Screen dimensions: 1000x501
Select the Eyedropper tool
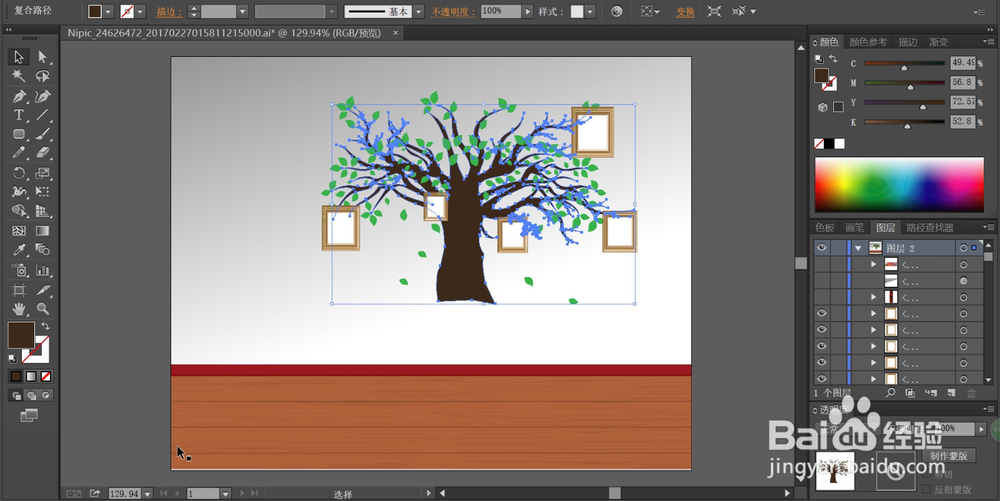pos(18,250)
